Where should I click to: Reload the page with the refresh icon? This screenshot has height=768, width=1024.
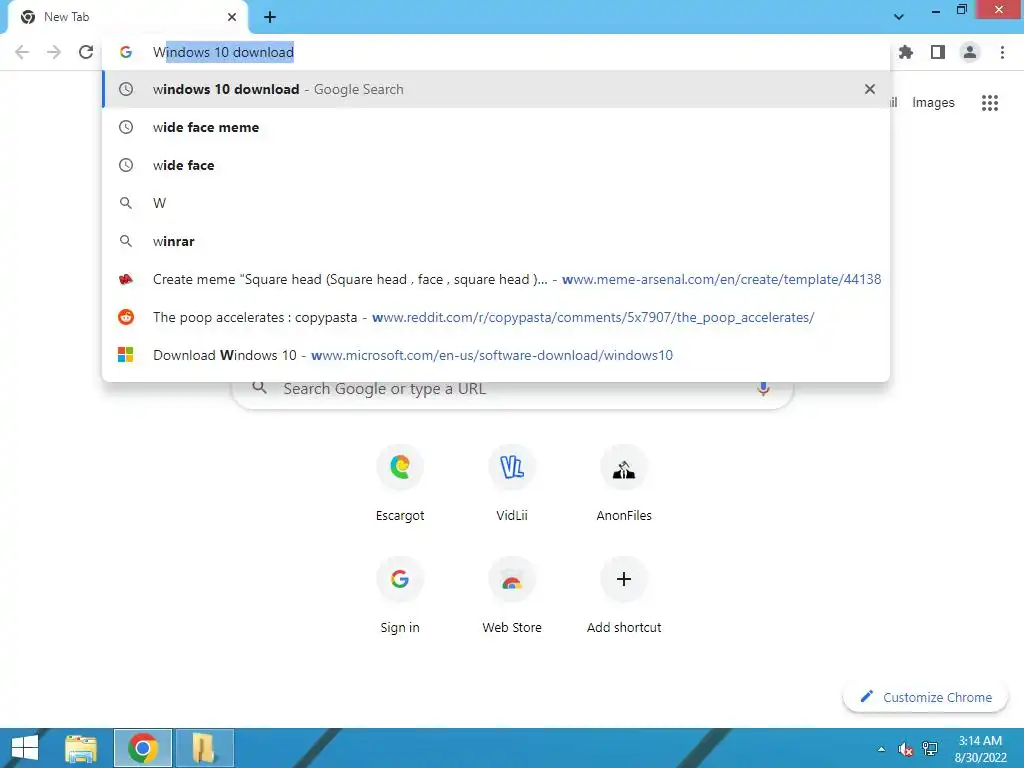tap(86, 52)
